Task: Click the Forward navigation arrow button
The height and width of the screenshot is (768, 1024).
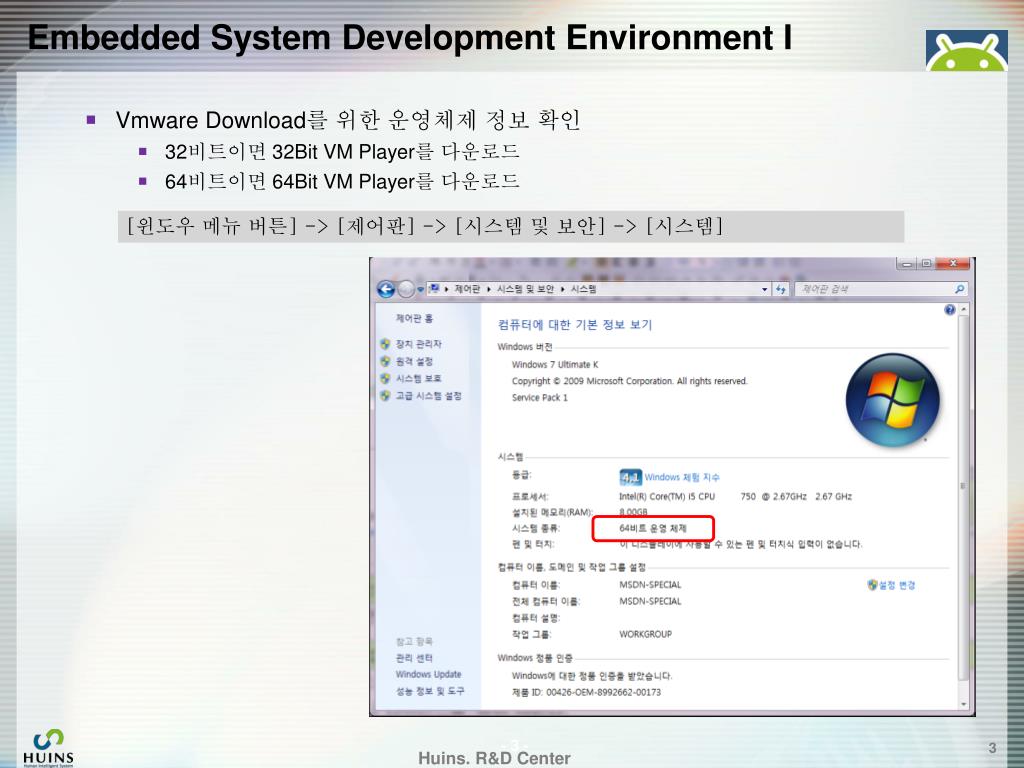Action: pos(406,289)
